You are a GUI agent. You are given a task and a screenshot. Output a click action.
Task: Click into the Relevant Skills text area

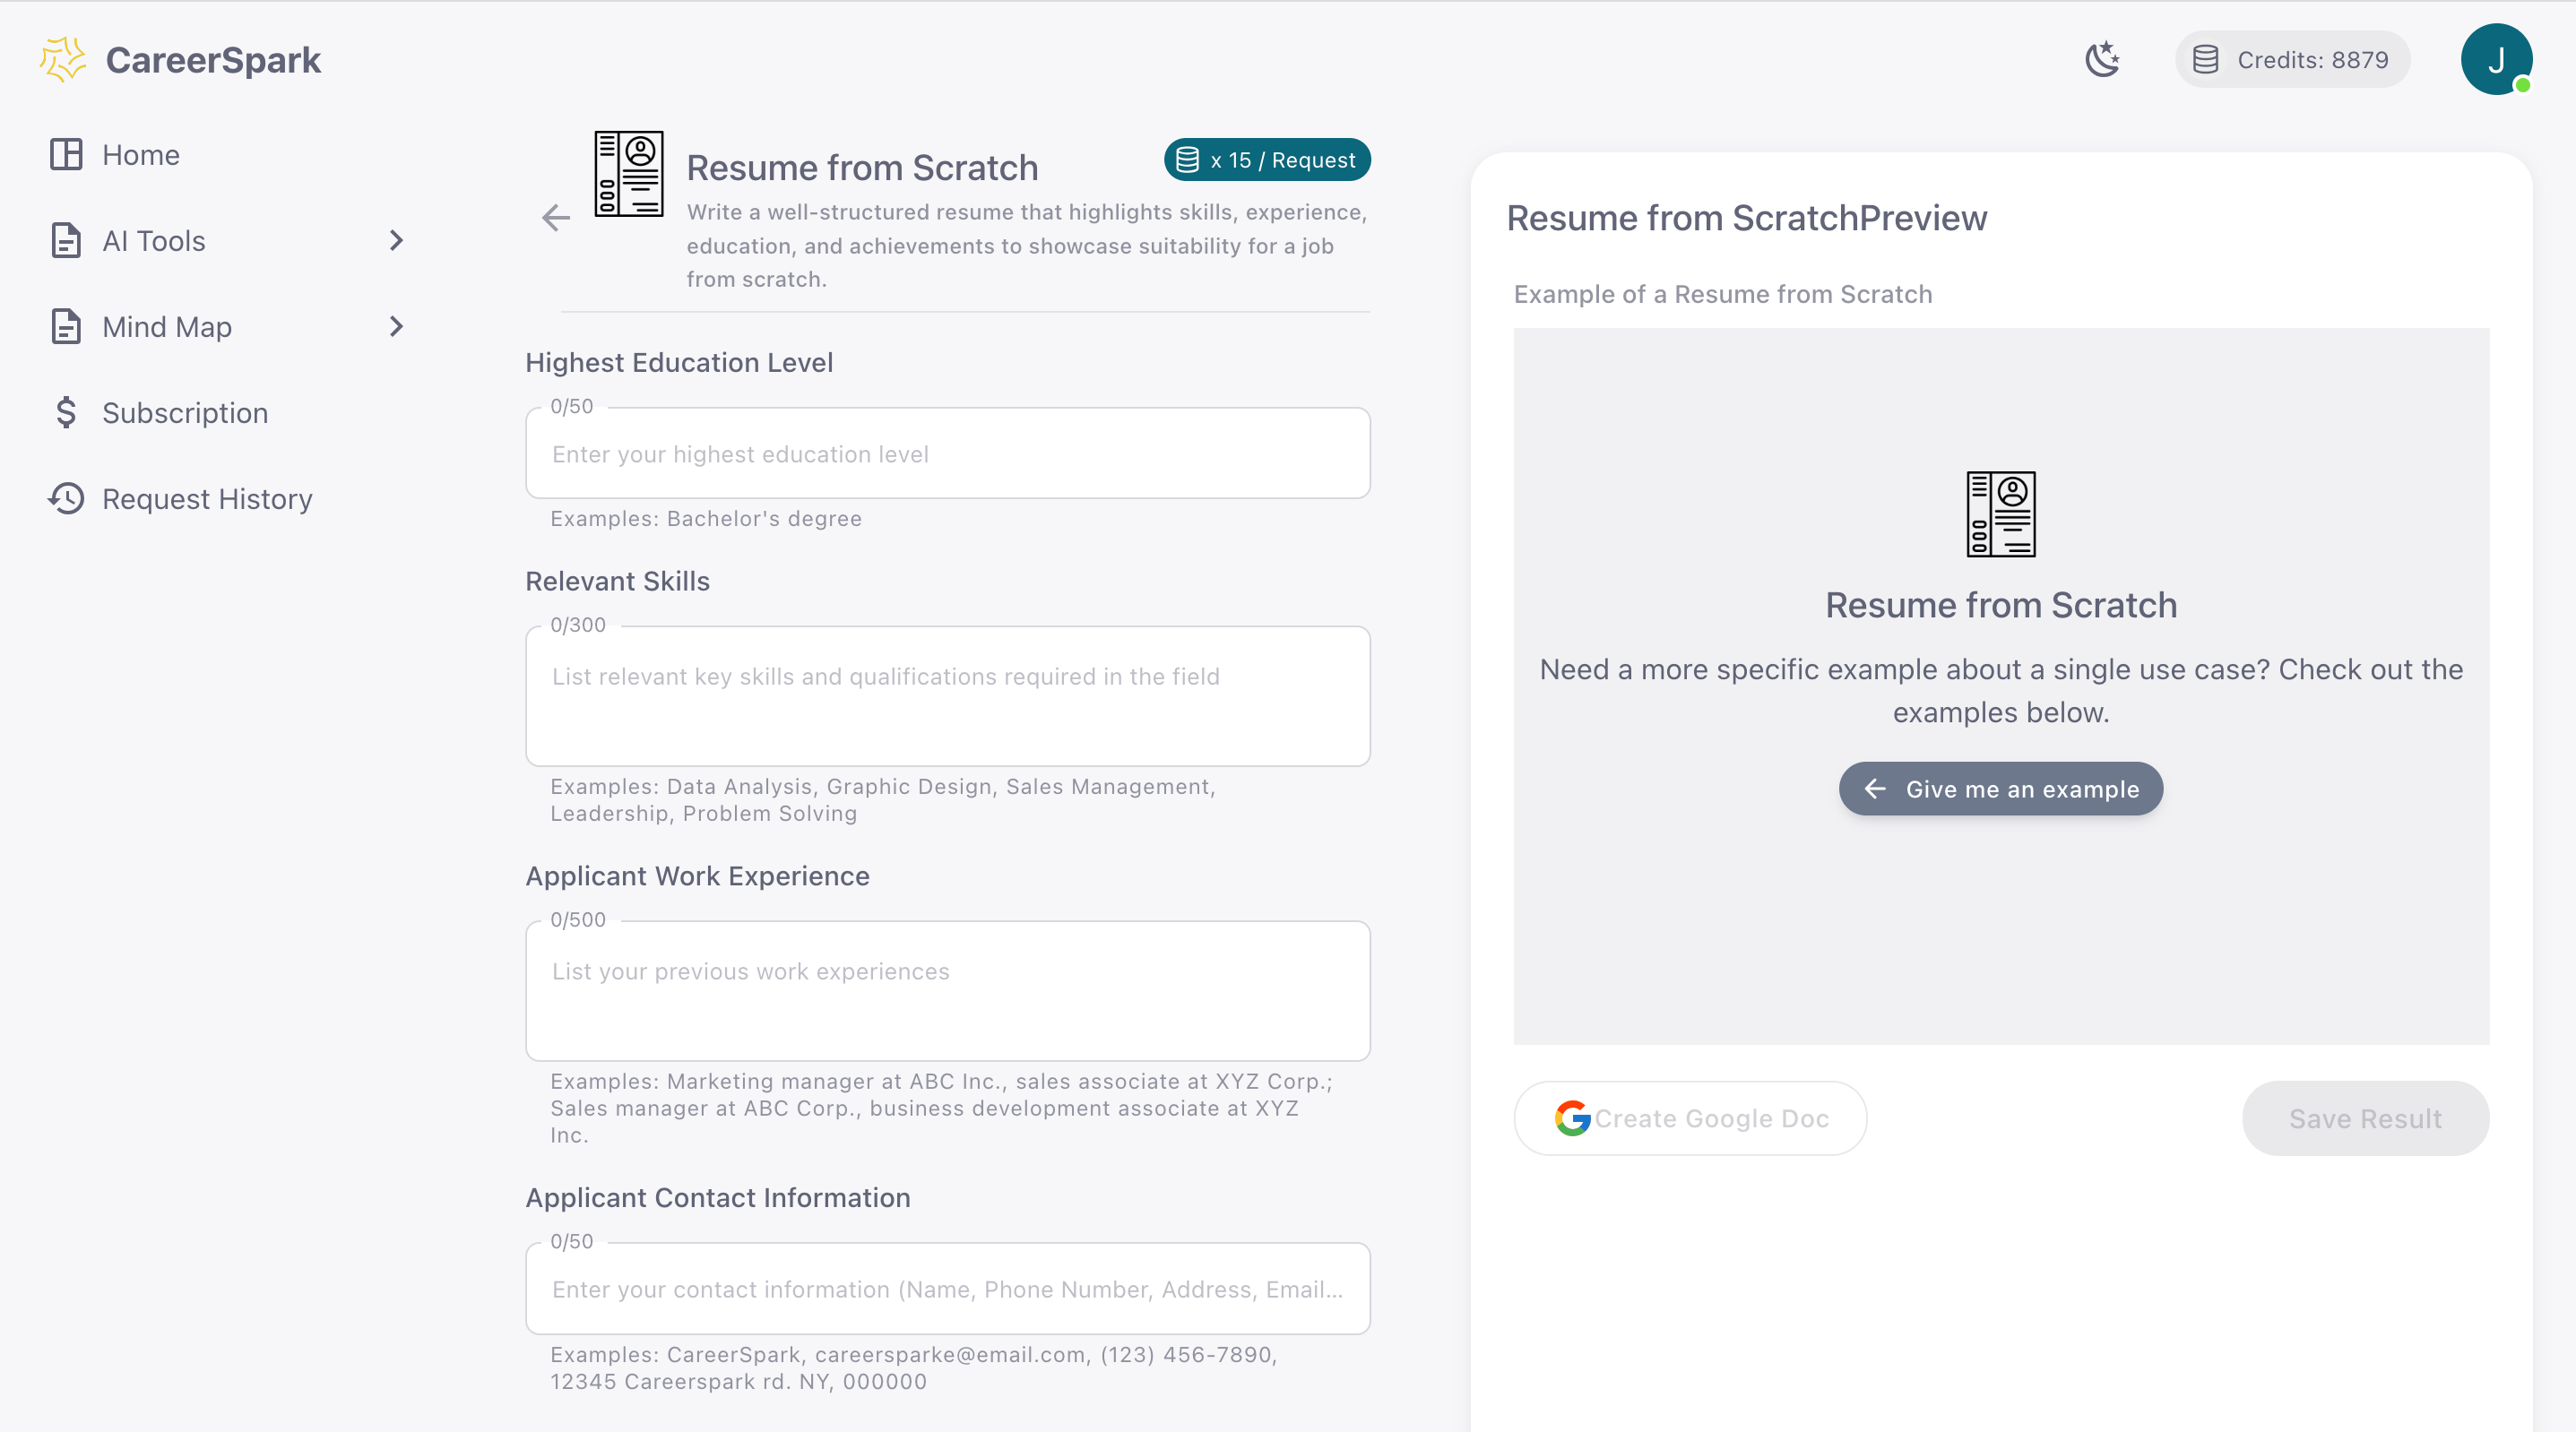[x=947, y=697]
